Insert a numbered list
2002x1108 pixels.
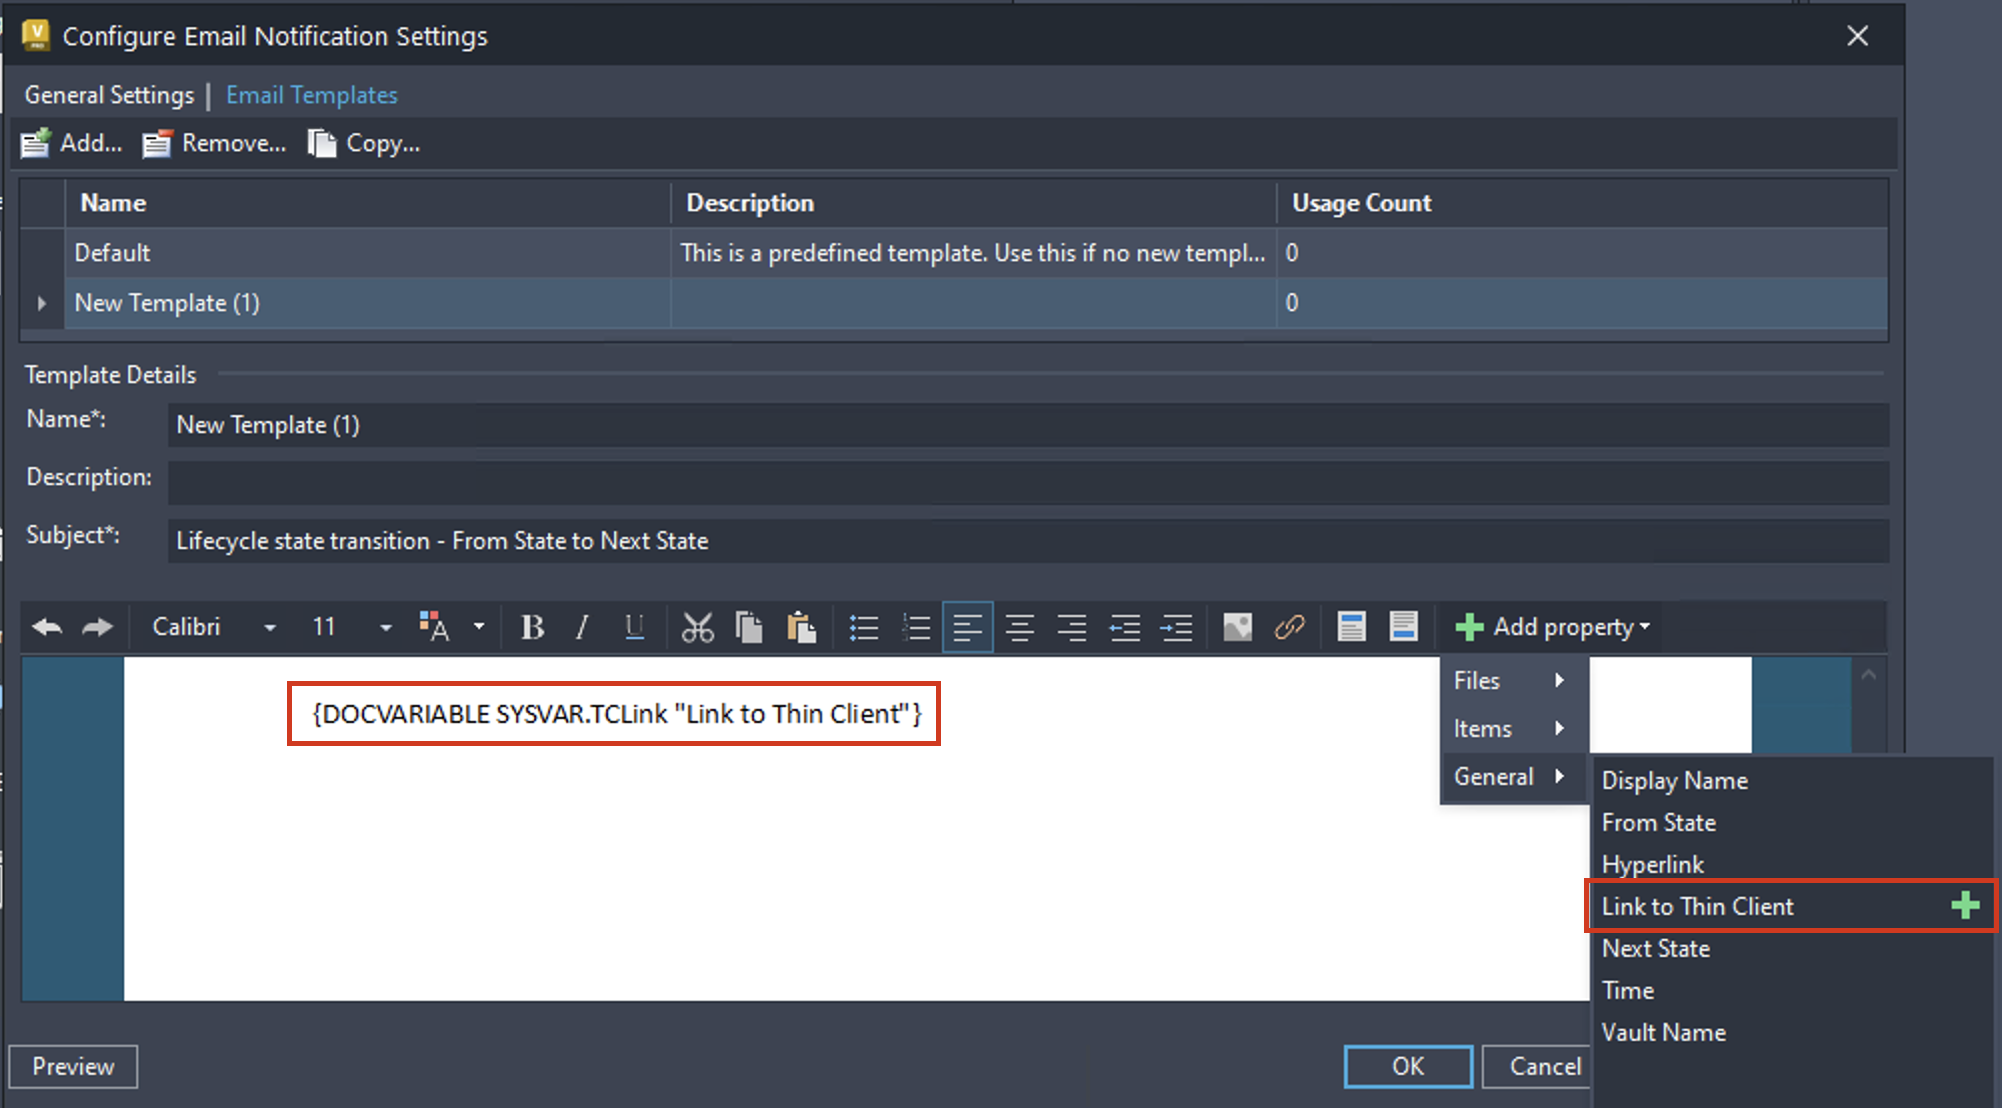[915, 627]
